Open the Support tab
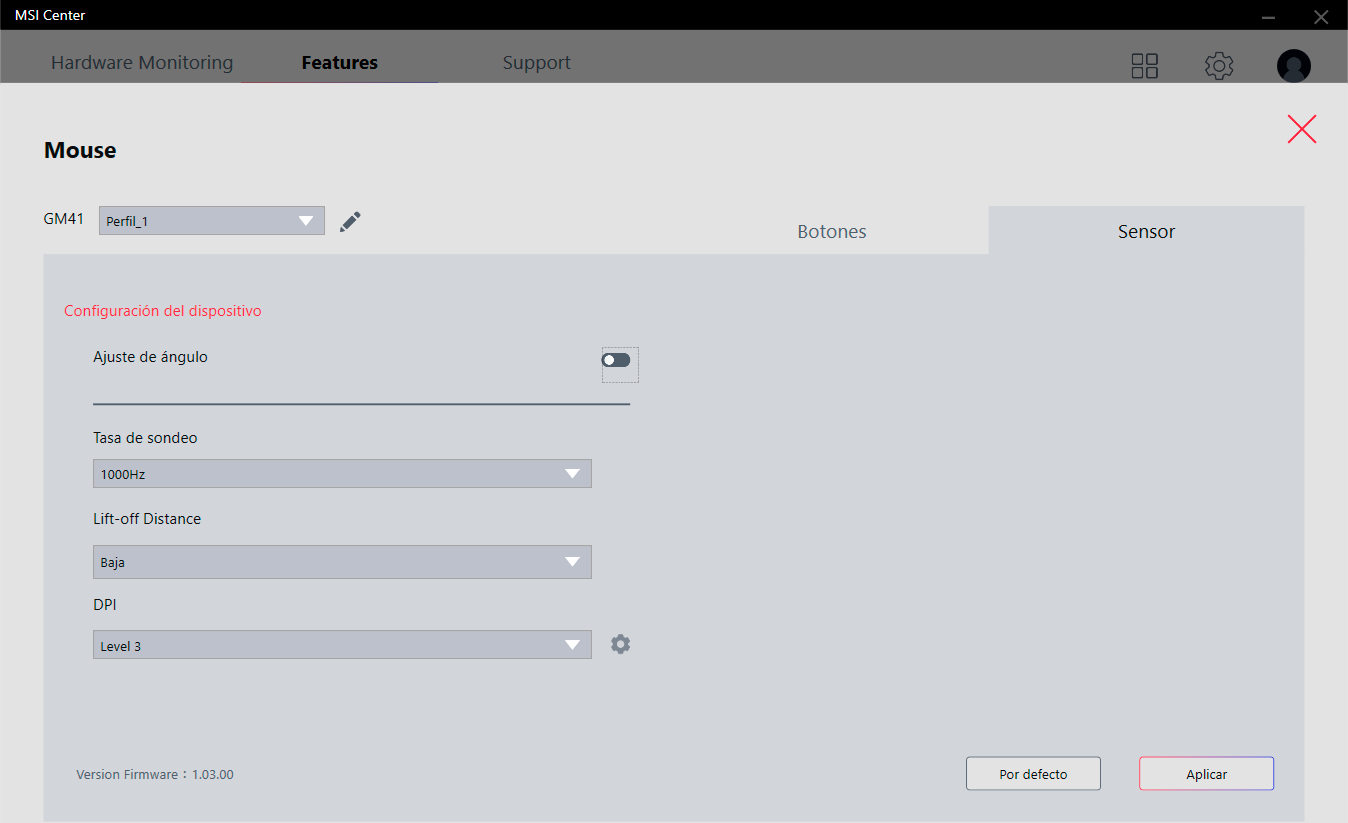This screenshot has width=1348, height=823. click(x=536, y=63)
